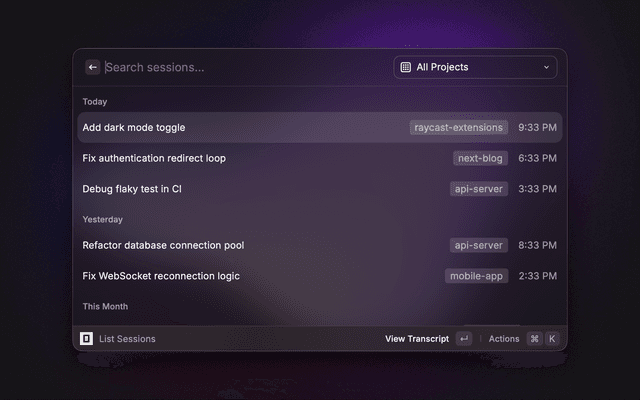The width and height of the screenshot is (640, 400).
Task: Click the All Projects grid icon
Action: 406,67
